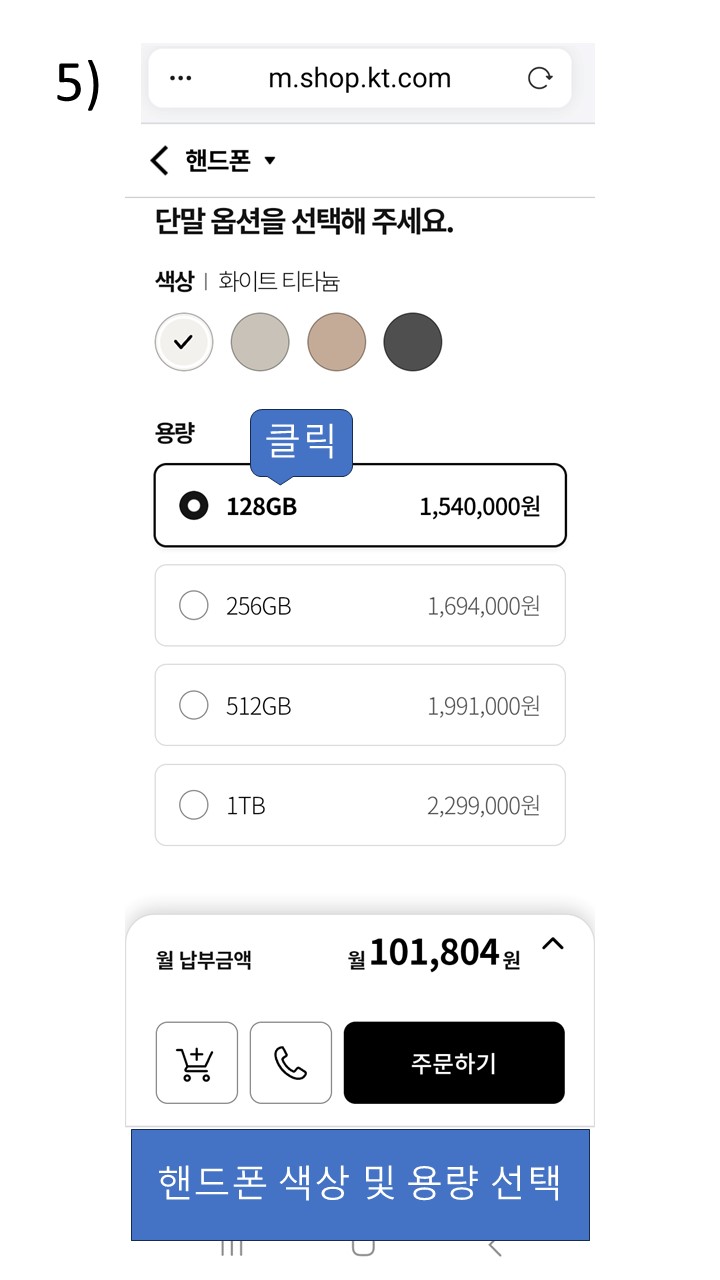The width and height of the screenshot is (720, 1280).
Task: Click the 주문하기 order button
Action: point(454,1063)
